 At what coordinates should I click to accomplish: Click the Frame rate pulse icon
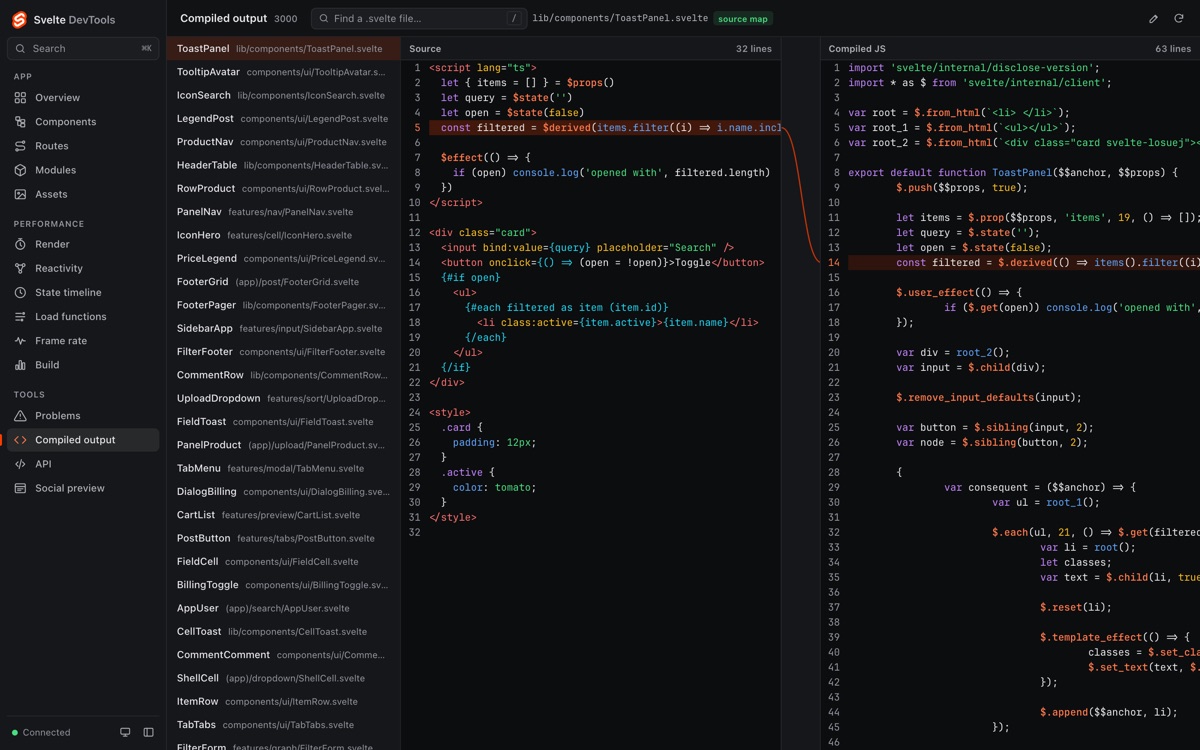tap(20, 341)
